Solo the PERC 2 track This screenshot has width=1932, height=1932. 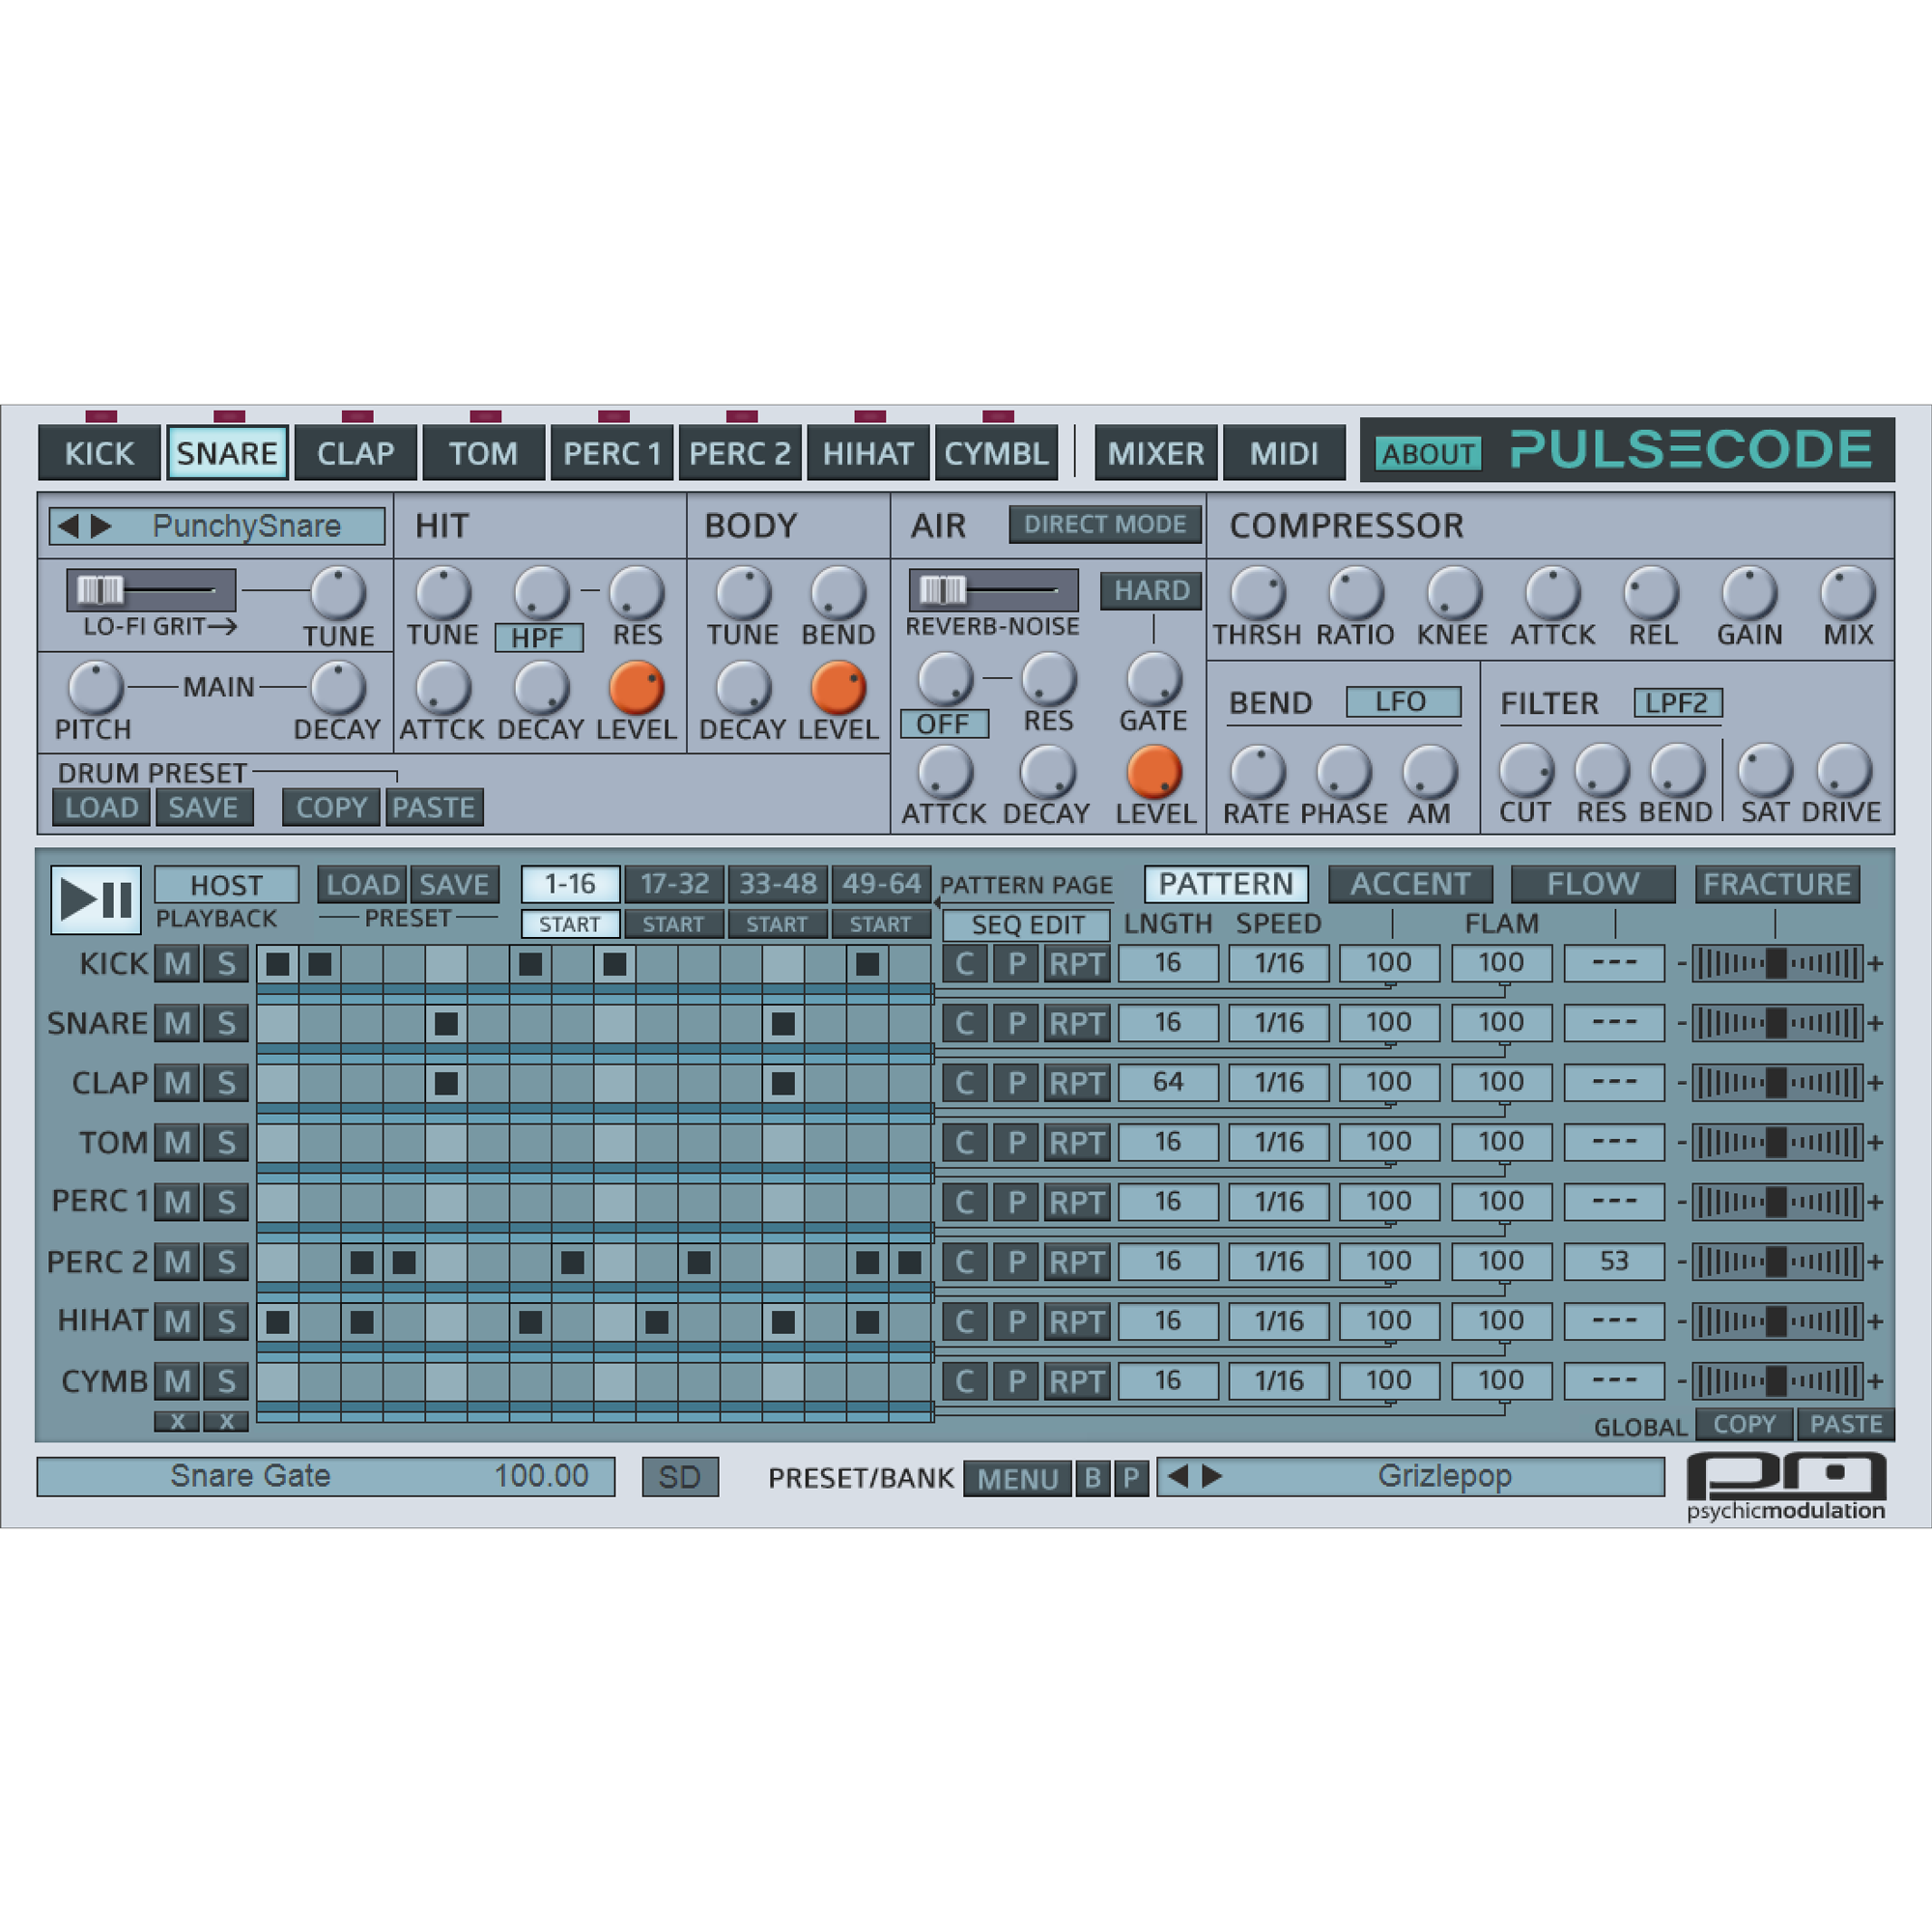point(226,1262)
